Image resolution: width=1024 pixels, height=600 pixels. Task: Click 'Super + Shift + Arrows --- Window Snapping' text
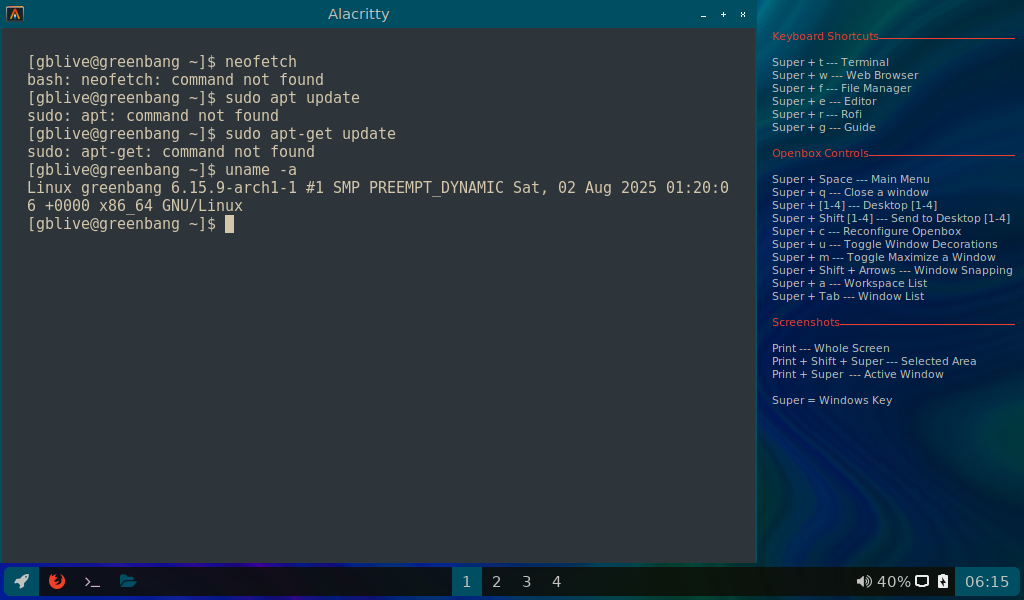(892, 271)
